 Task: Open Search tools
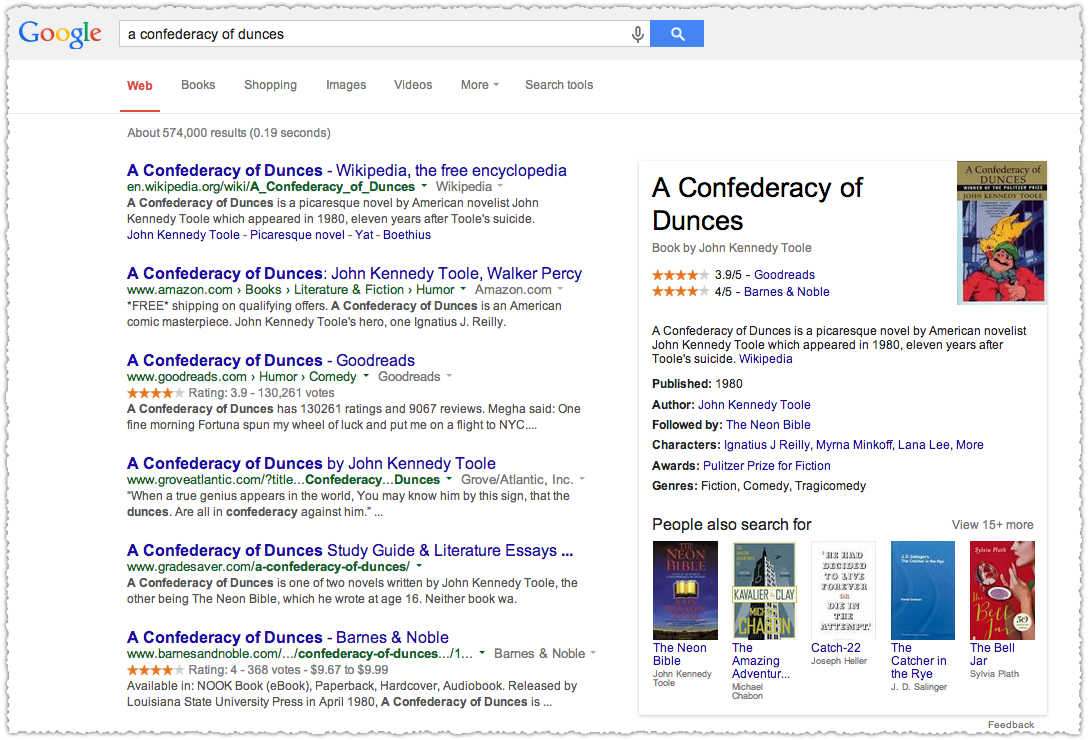[559, 85]
